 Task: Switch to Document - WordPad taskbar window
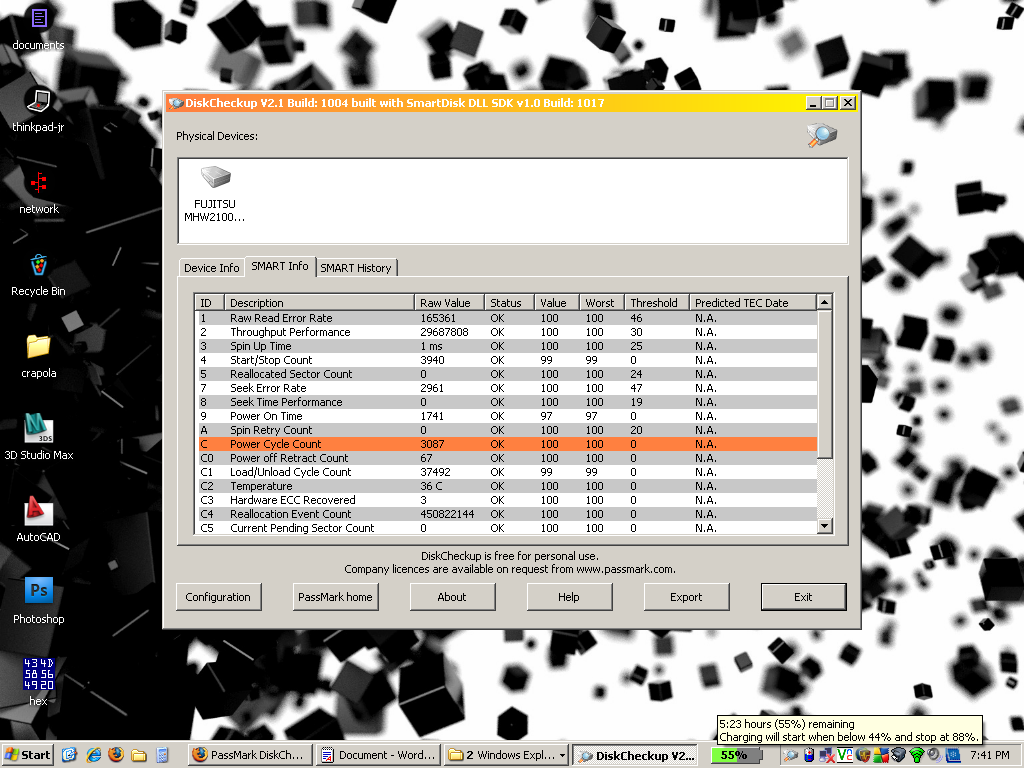click(x=379, y=755)
